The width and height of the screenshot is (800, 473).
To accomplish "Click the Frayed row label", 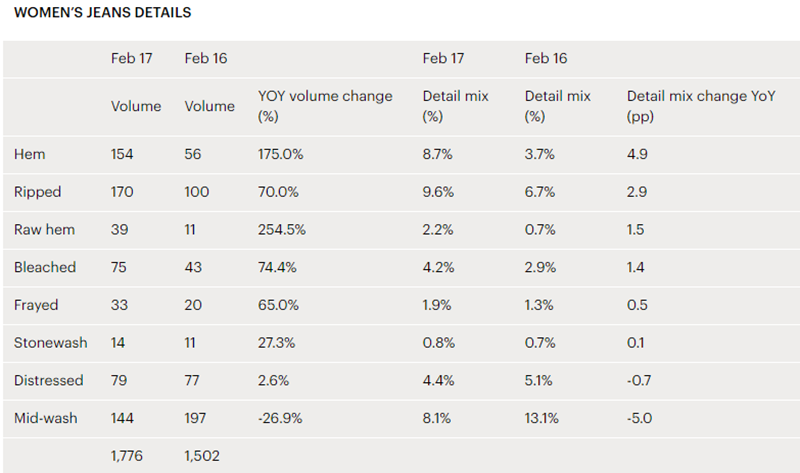I will point(36,305).
